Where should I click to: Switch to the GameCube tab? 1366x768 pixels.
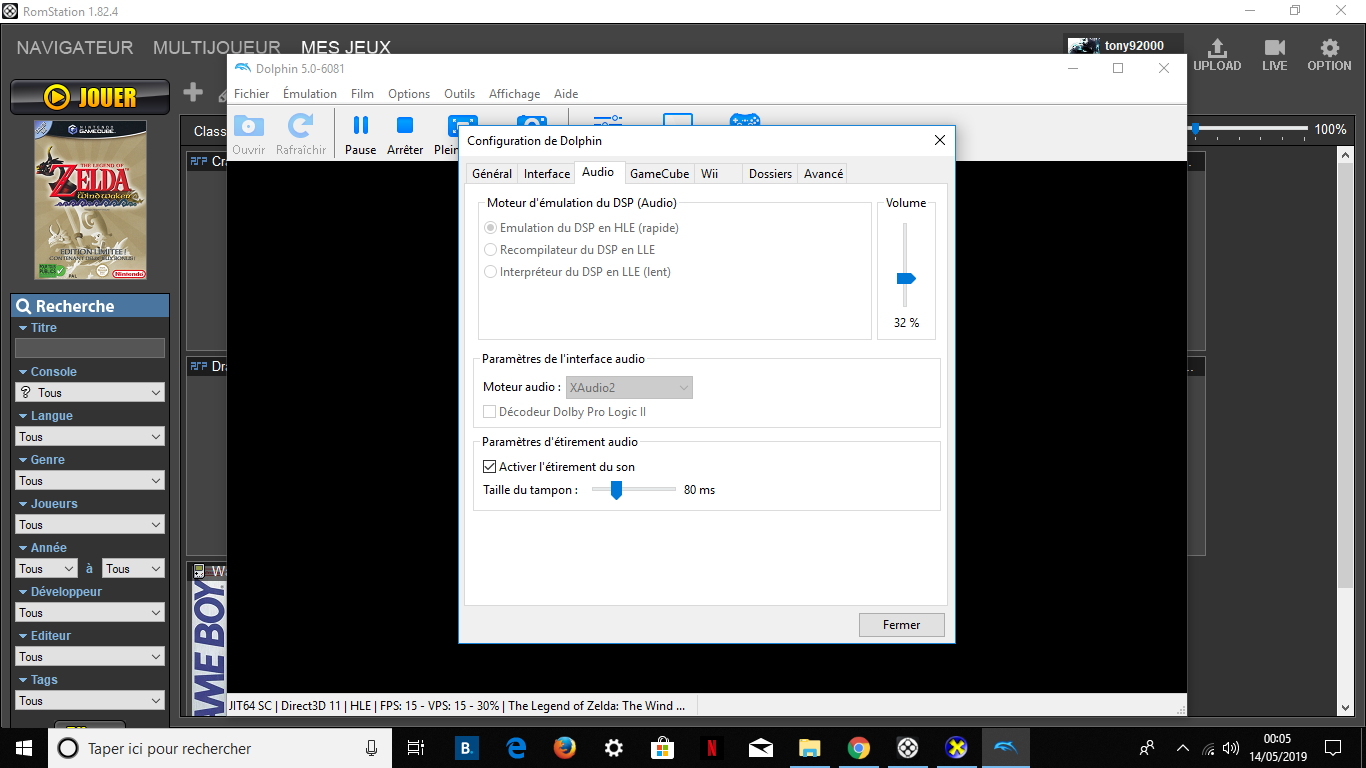click(659, 174)
